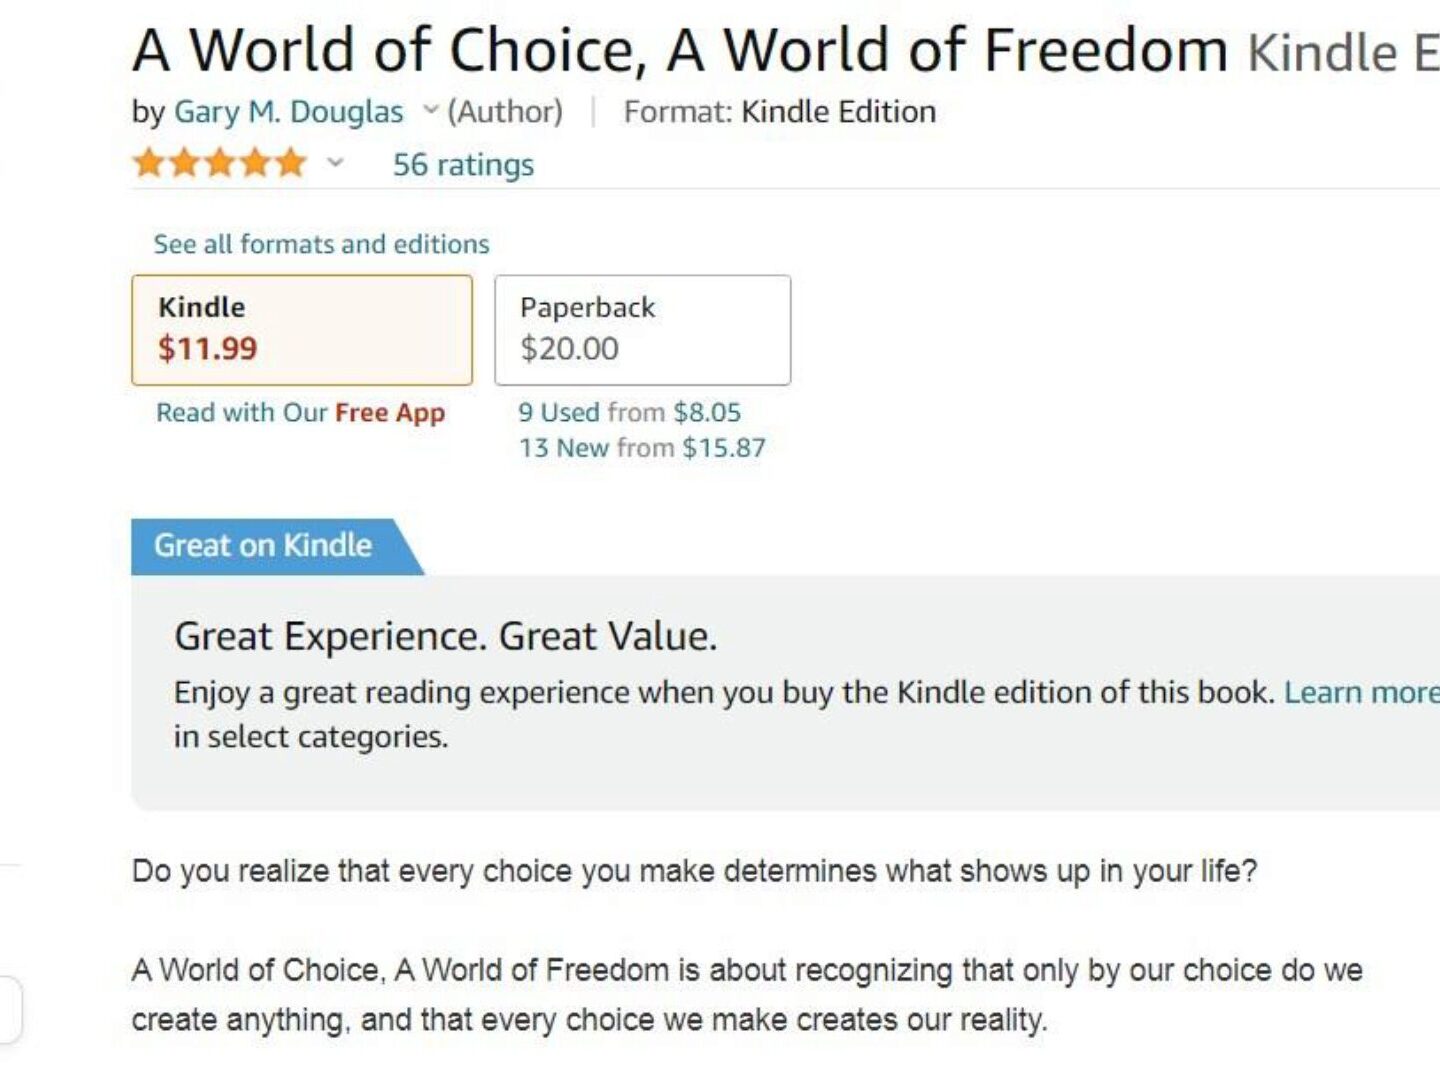View the 13 New from $15.87 offers
The height and width of the screenshot is (1080, 1440).
pyautogui.click(x=641, y=448)
